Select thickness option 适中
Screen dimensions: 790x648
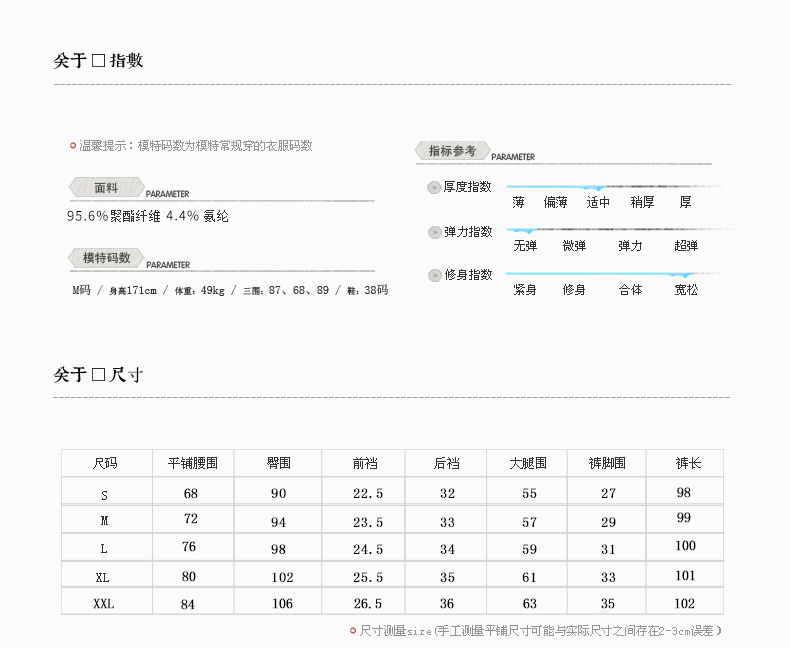pos(598,203)
